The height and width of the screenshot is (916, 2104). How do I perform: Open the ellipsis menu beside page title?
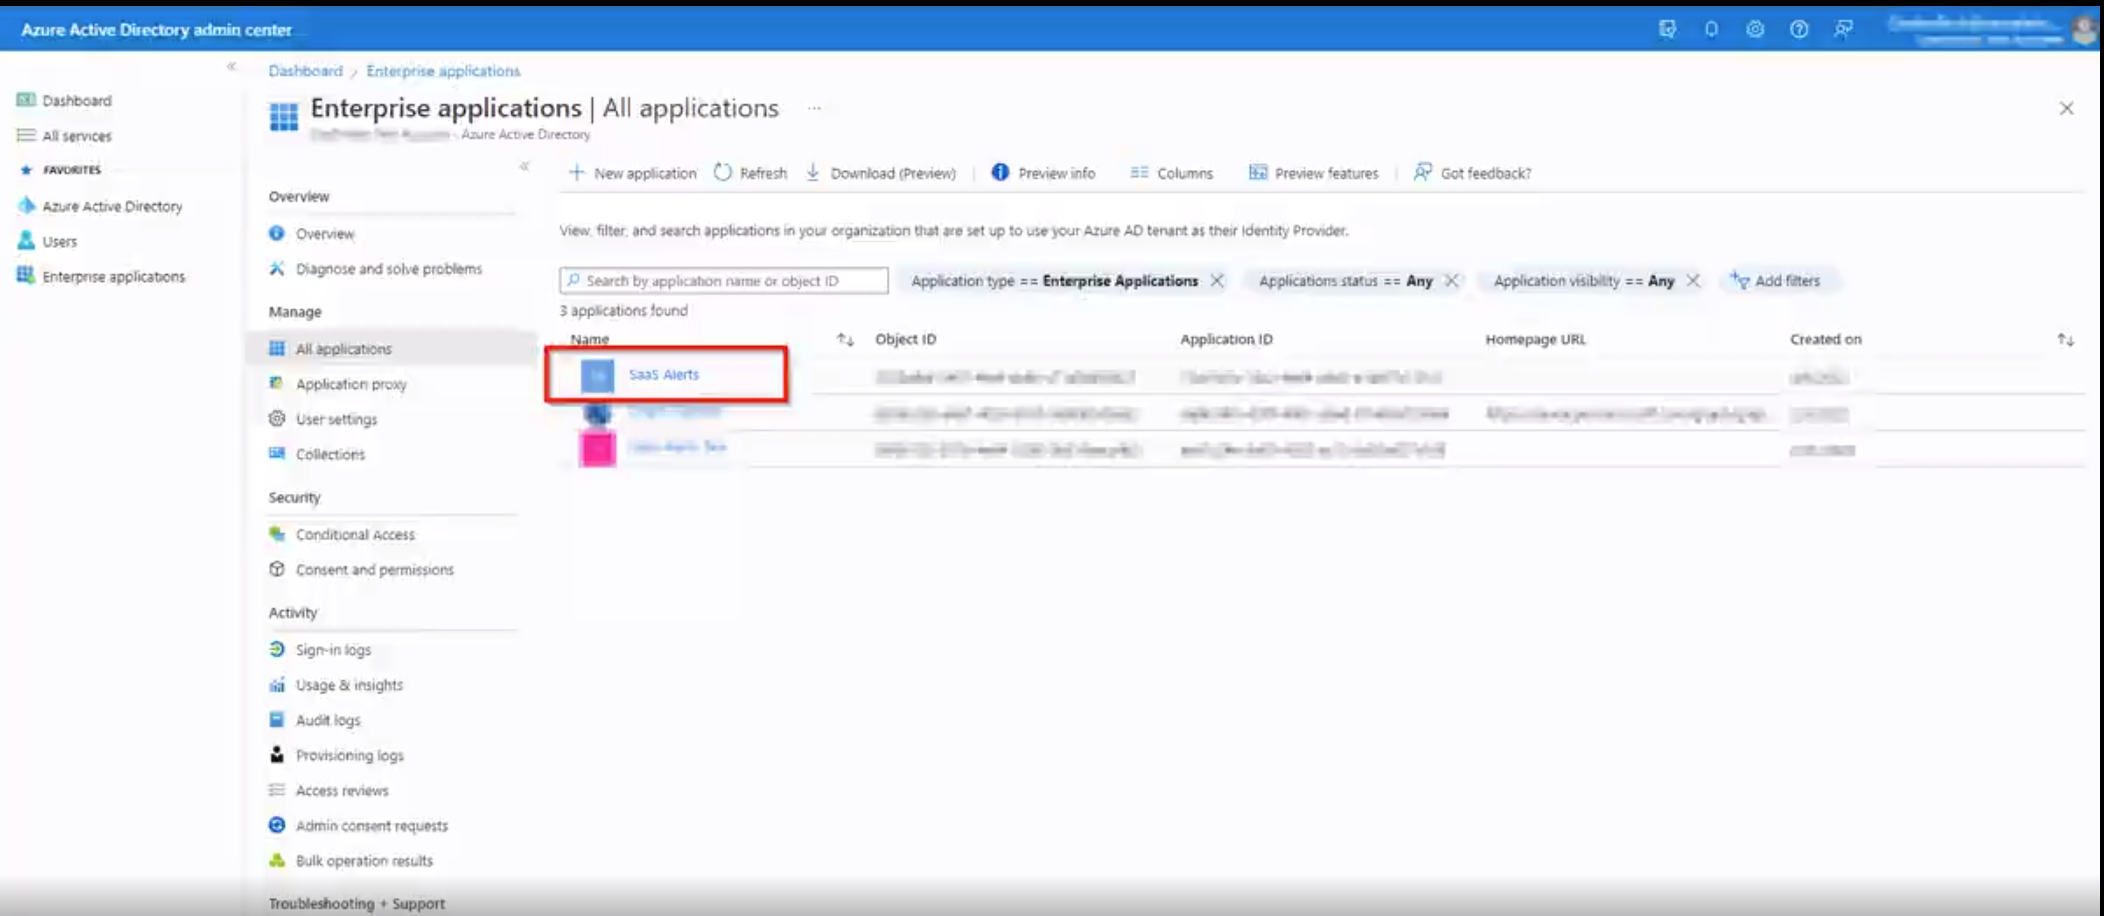pos(814,108)
